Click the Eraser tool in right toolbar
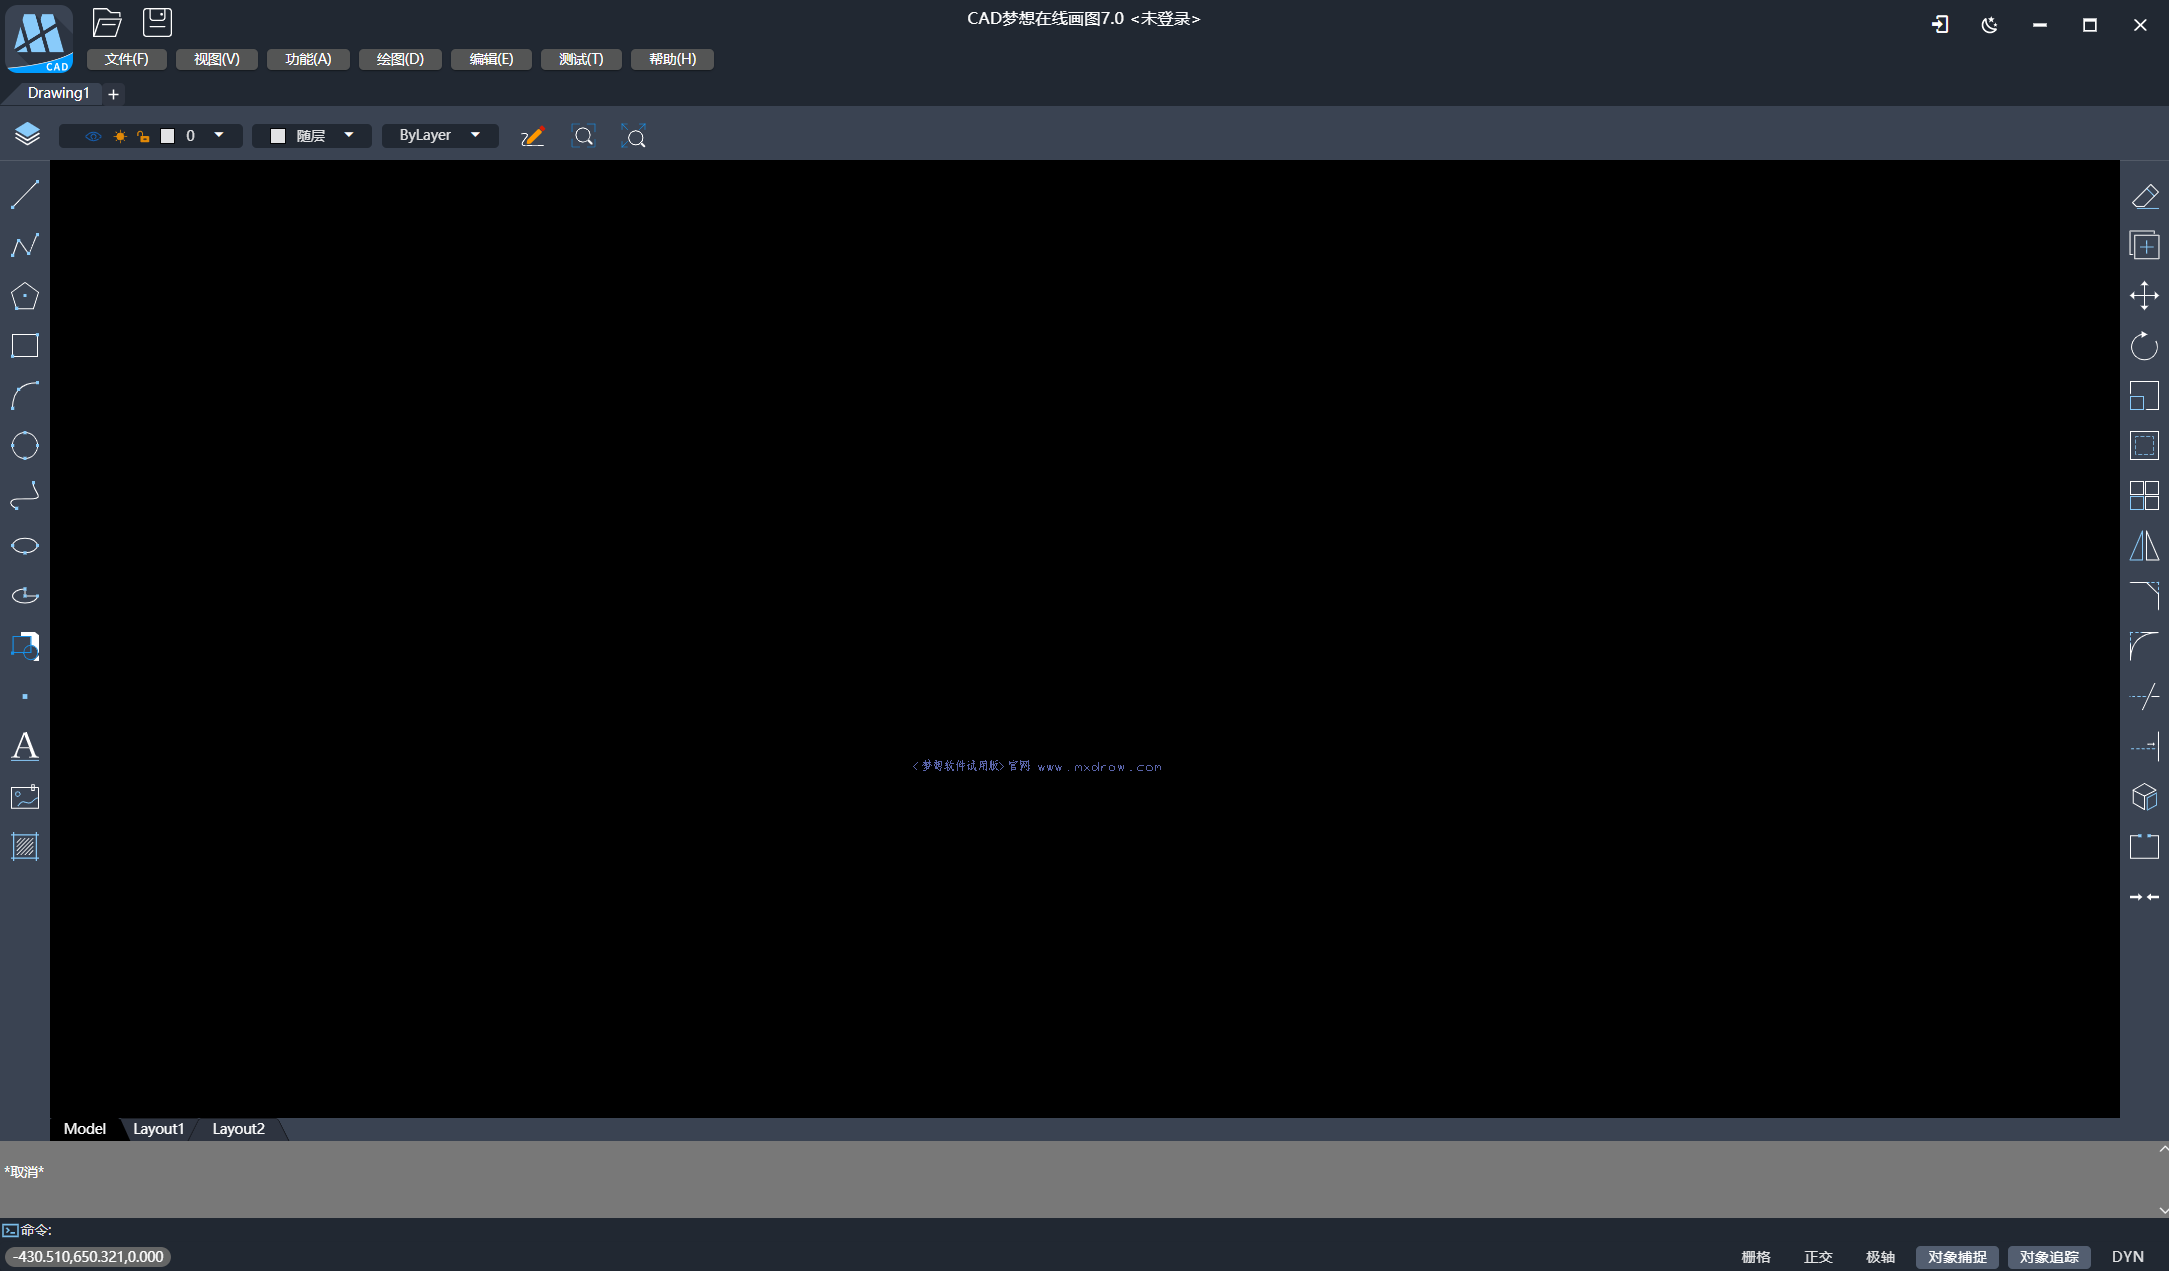This screenshot has height=1271, width=2169. click(x=2144, y=196)
